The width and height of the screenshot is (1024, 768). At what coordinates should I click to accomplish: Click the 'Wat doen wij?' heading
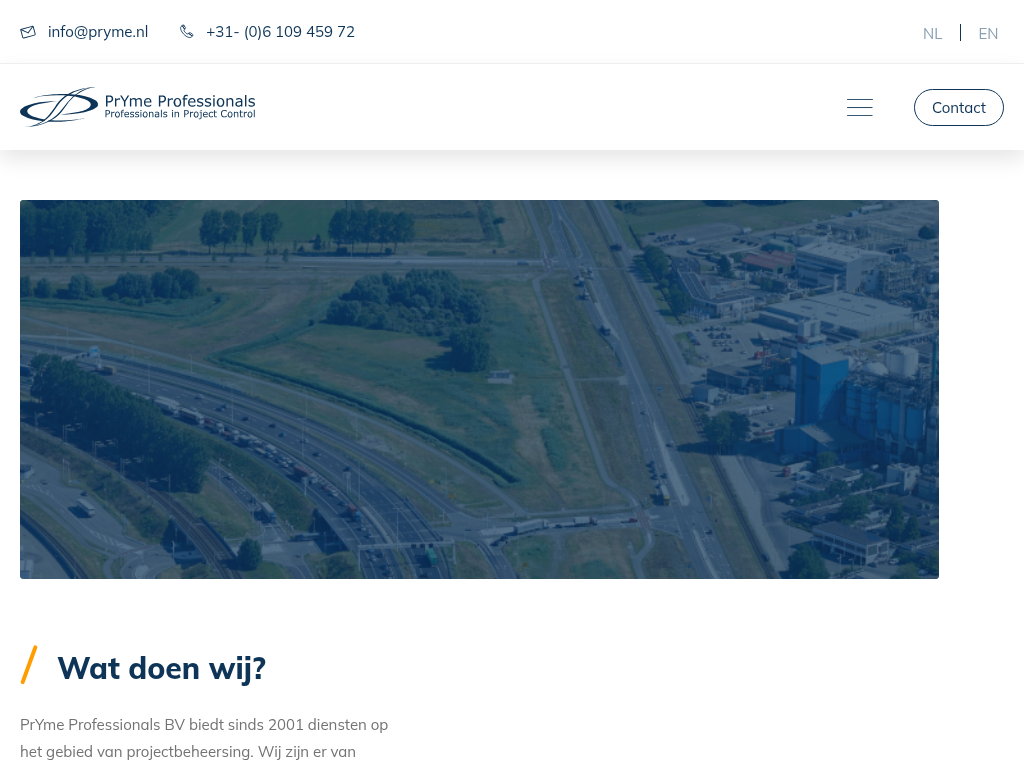(161, 668)
